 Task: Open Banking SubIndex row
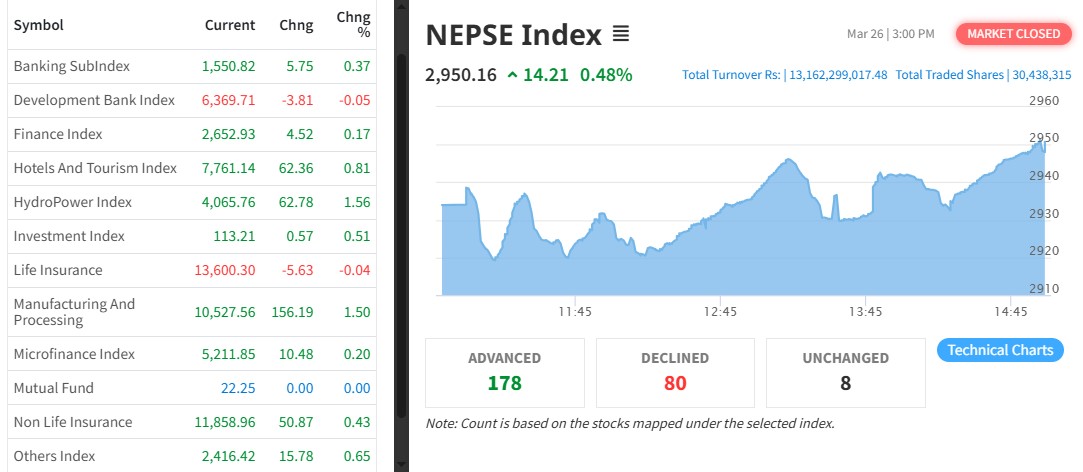72,66
